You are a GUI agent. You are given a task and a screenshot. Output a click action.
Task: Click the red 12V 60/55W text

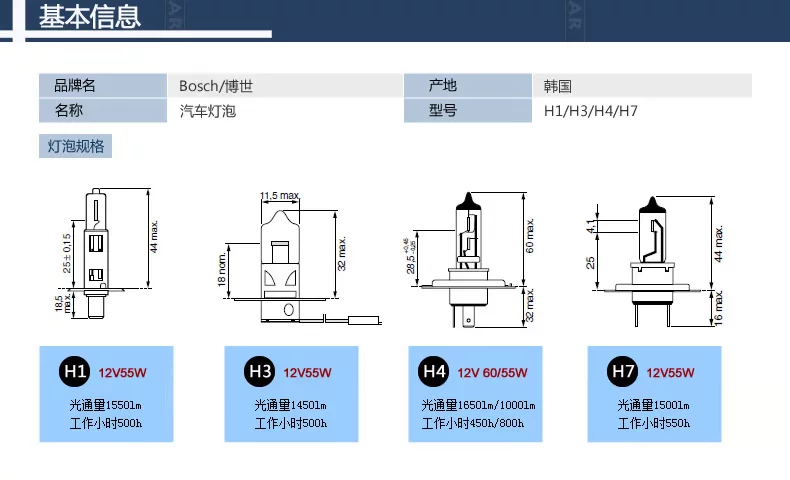coord(492,374)
